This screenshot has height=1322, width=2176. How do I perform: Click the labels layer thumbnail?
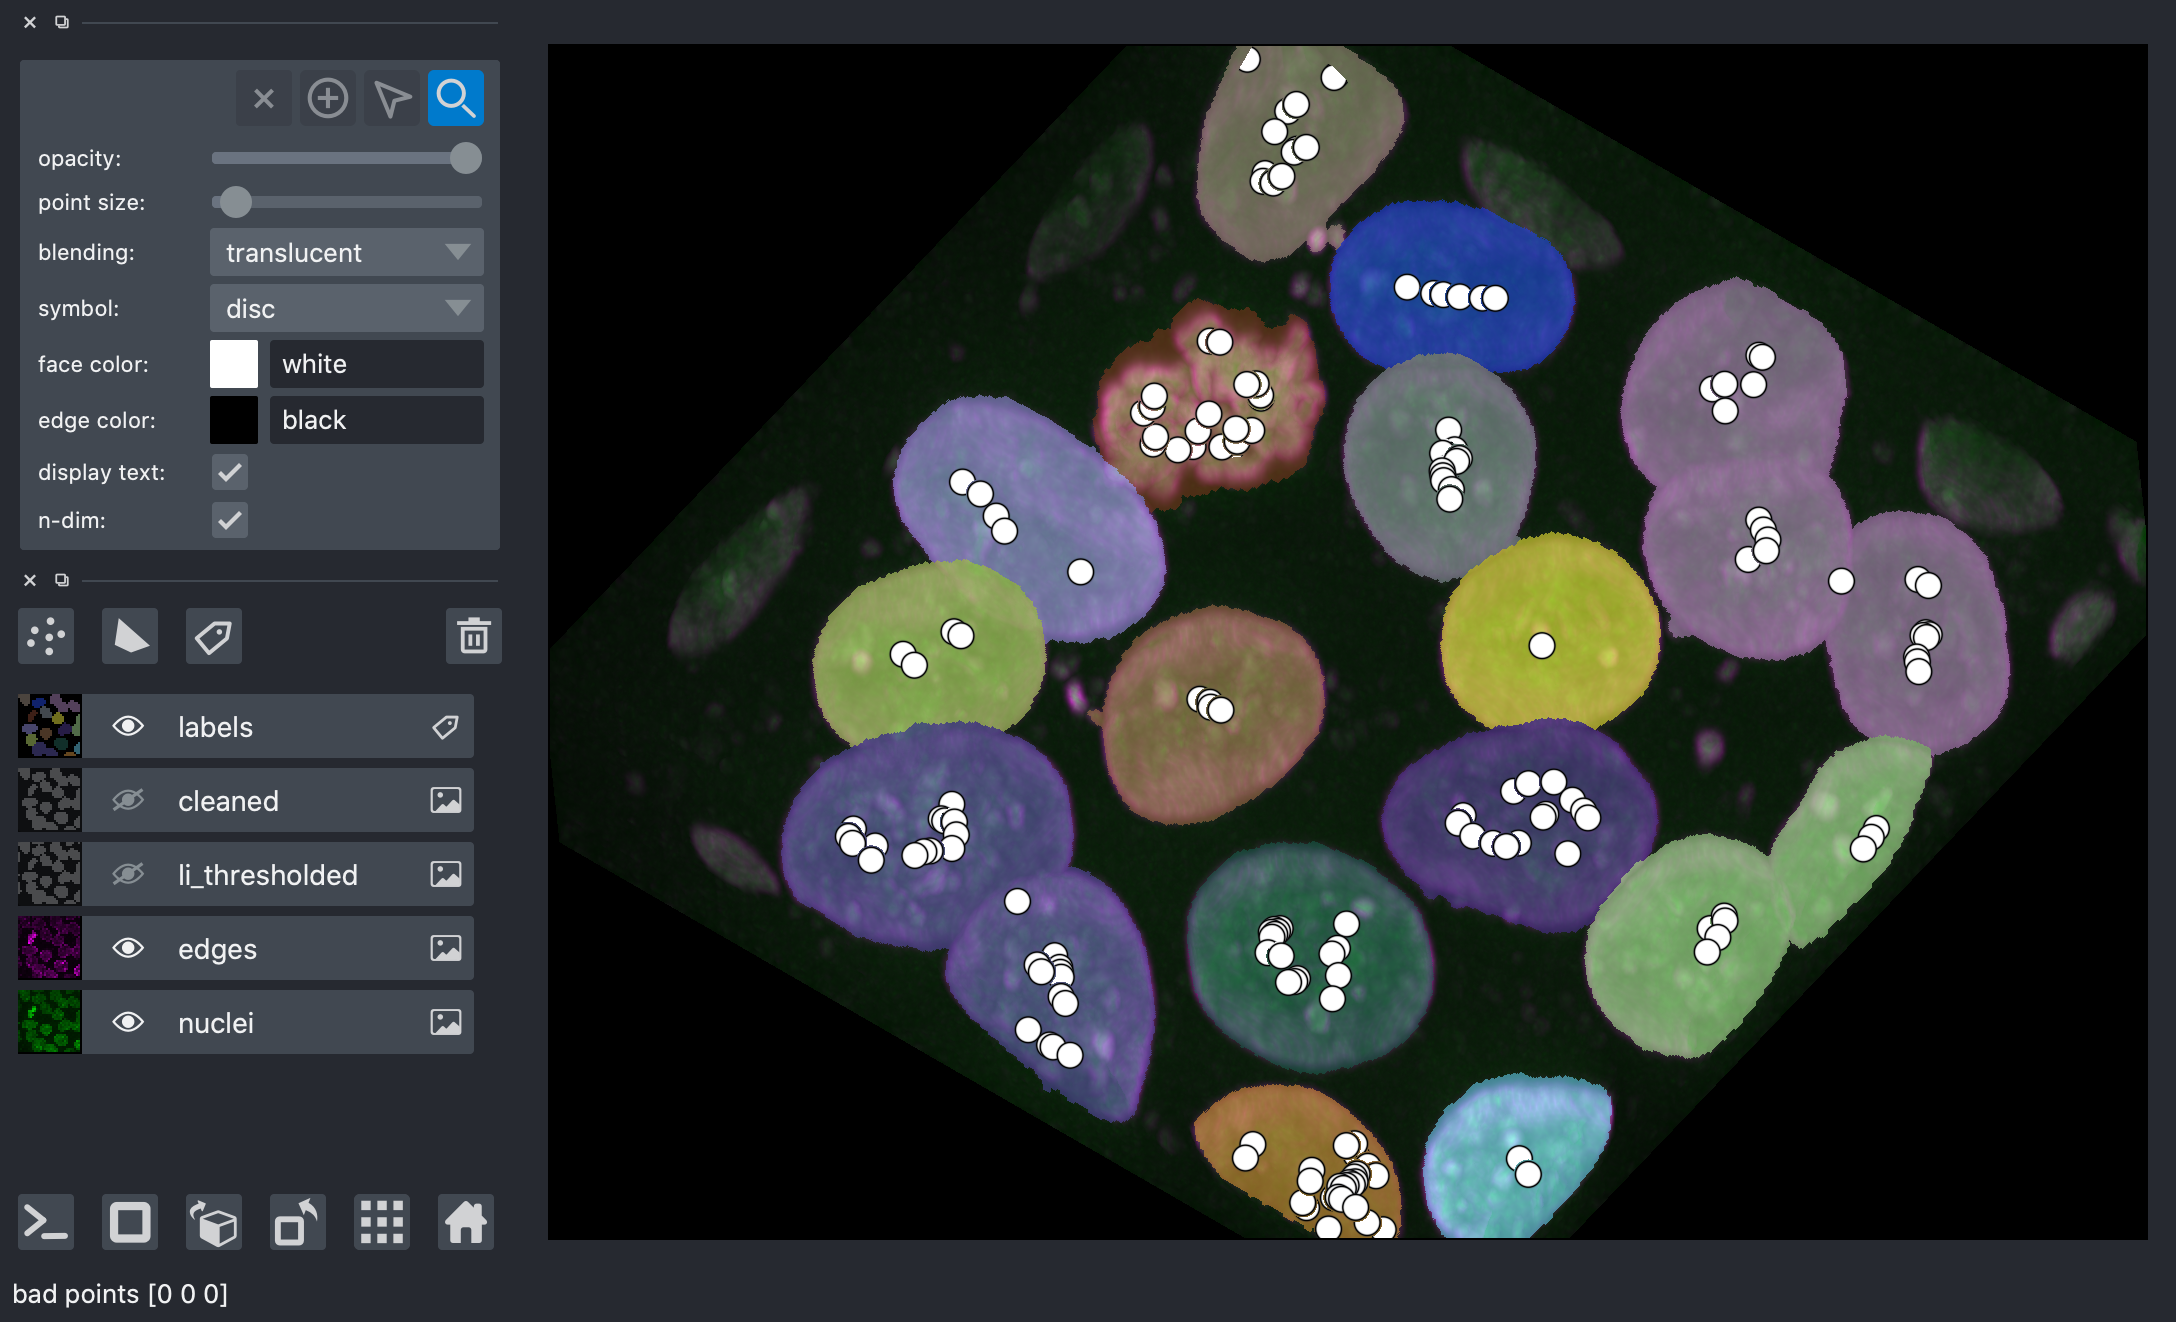pos(50,727)
